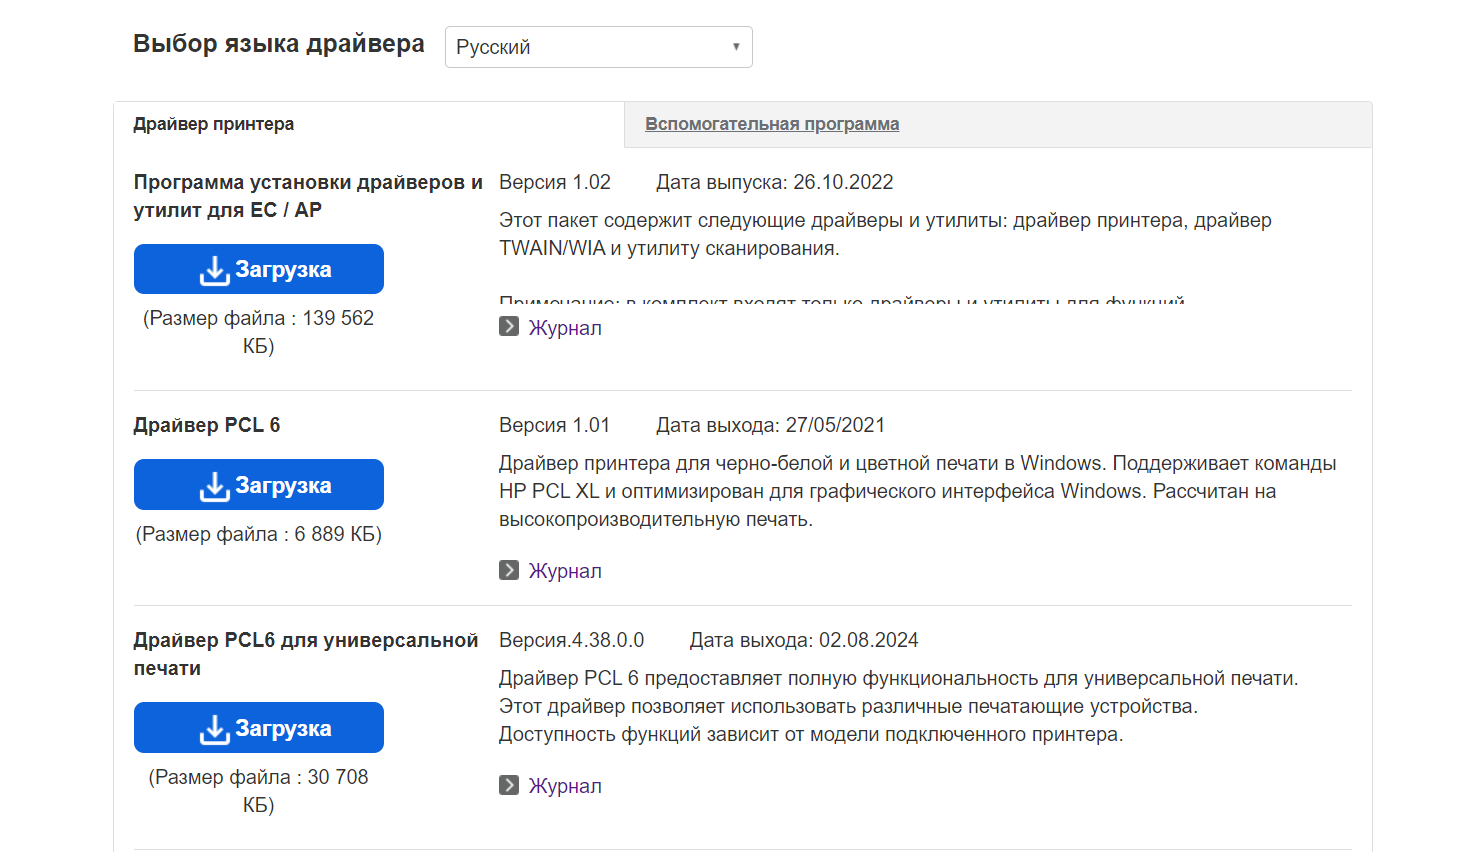Select the text Дата выпуска: 26.10.2022
1464x852 pixels.
775,182
